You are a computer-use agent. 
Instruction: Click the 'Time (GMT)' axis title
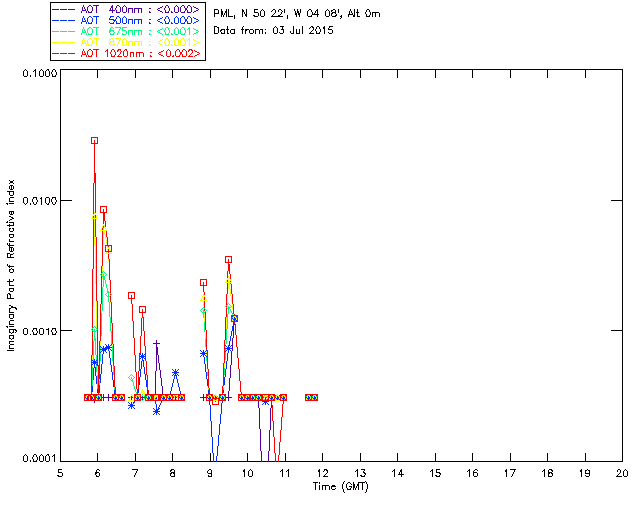click(x=341, y=487)
